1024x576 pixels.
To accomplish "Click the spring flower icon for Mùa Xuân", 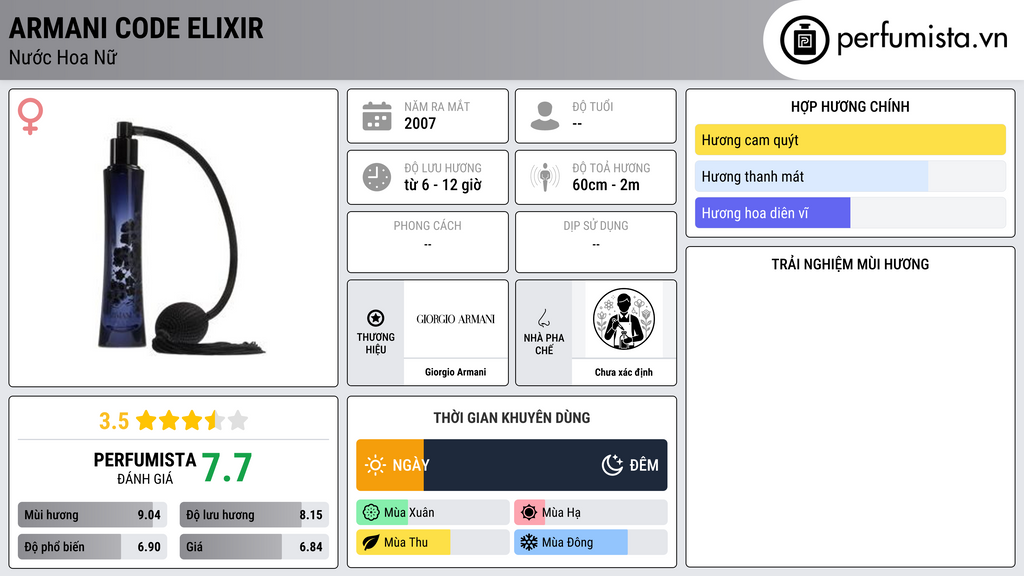I will click(x=371, y=513).
